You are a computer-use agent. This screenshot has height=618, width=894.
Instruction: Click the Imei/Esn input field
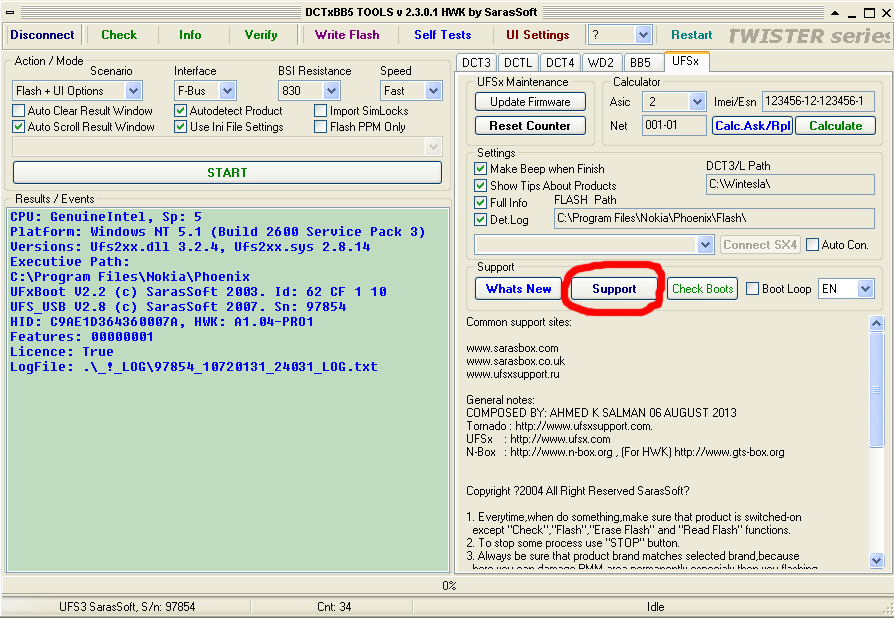pos(818,101)
